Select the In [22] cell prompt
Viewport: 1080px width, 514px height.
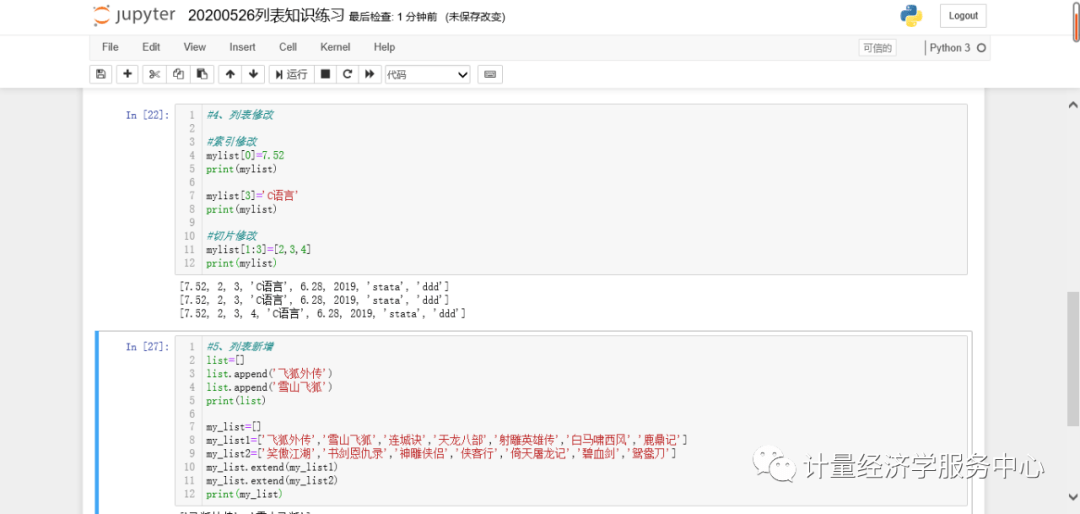tap(147, 115)
